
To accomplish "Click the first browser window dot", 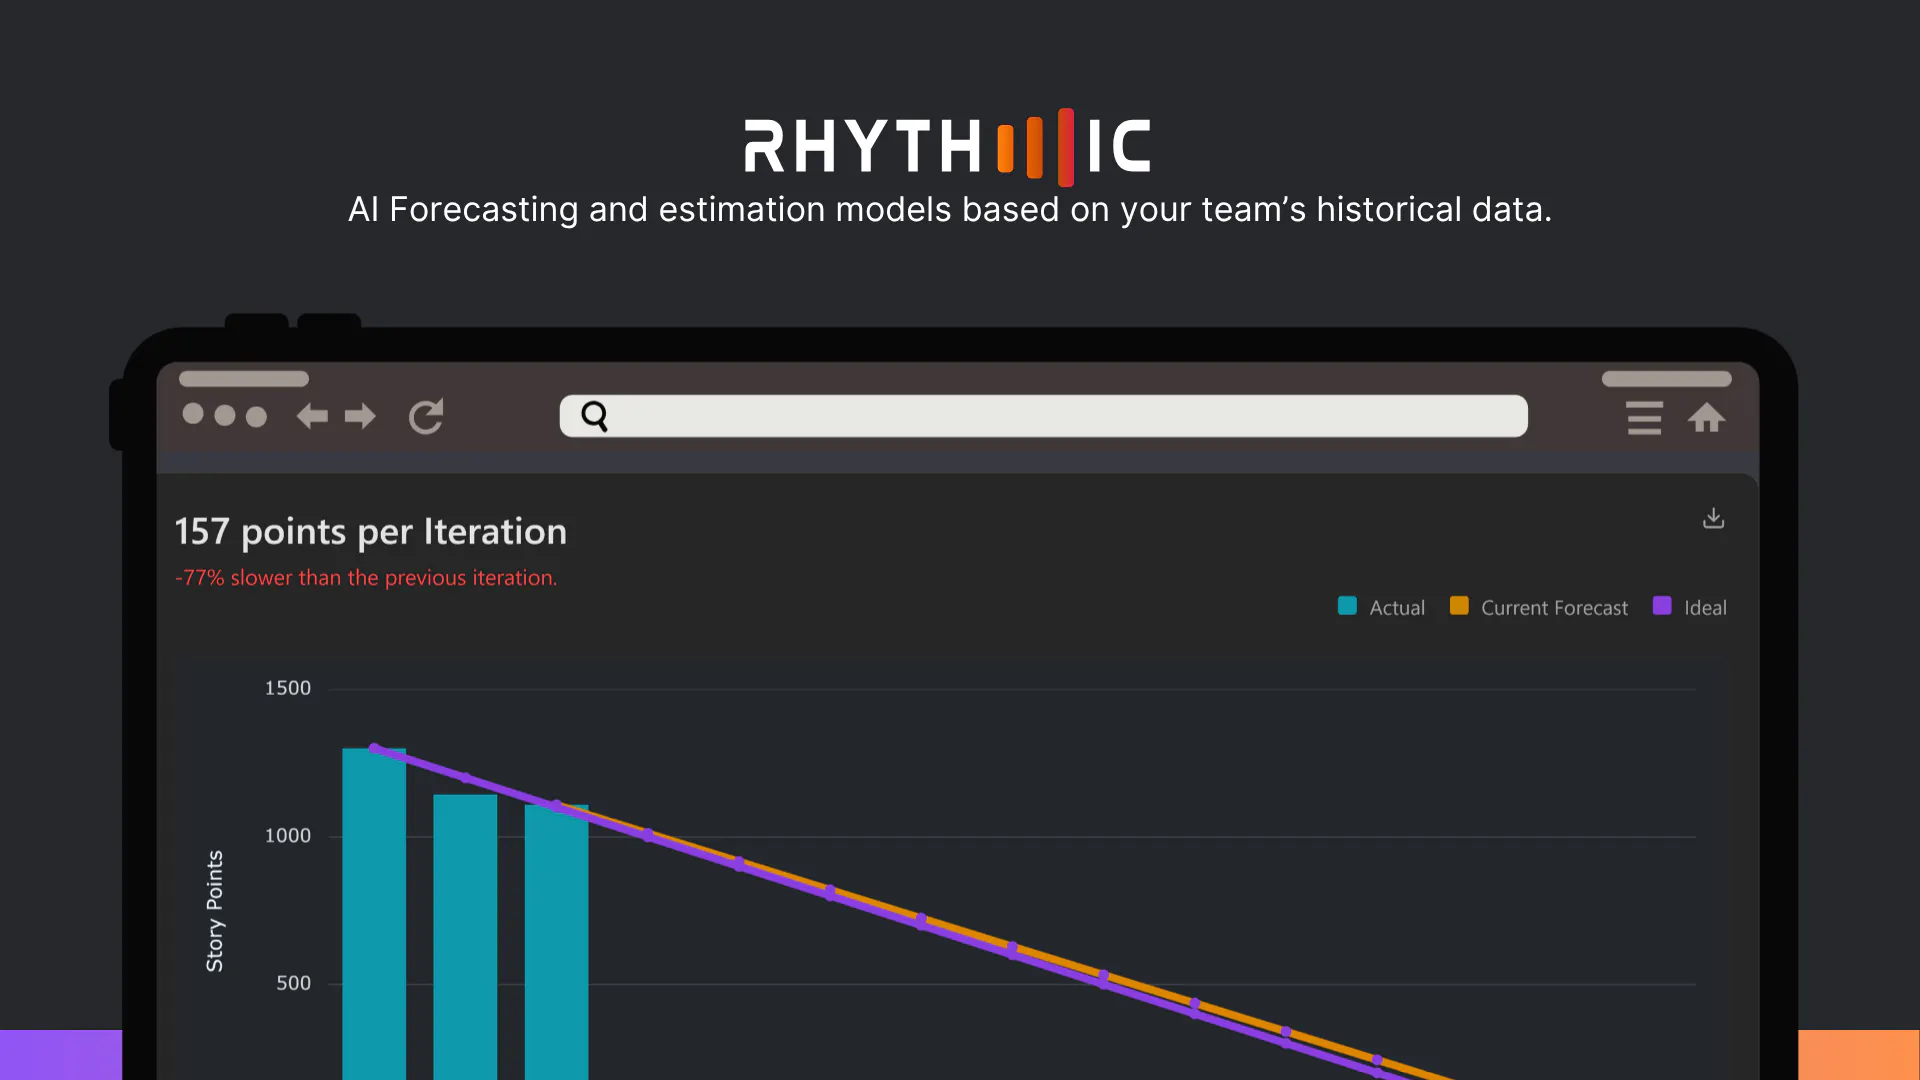I will pyautogui.click(x=193, y=414).
